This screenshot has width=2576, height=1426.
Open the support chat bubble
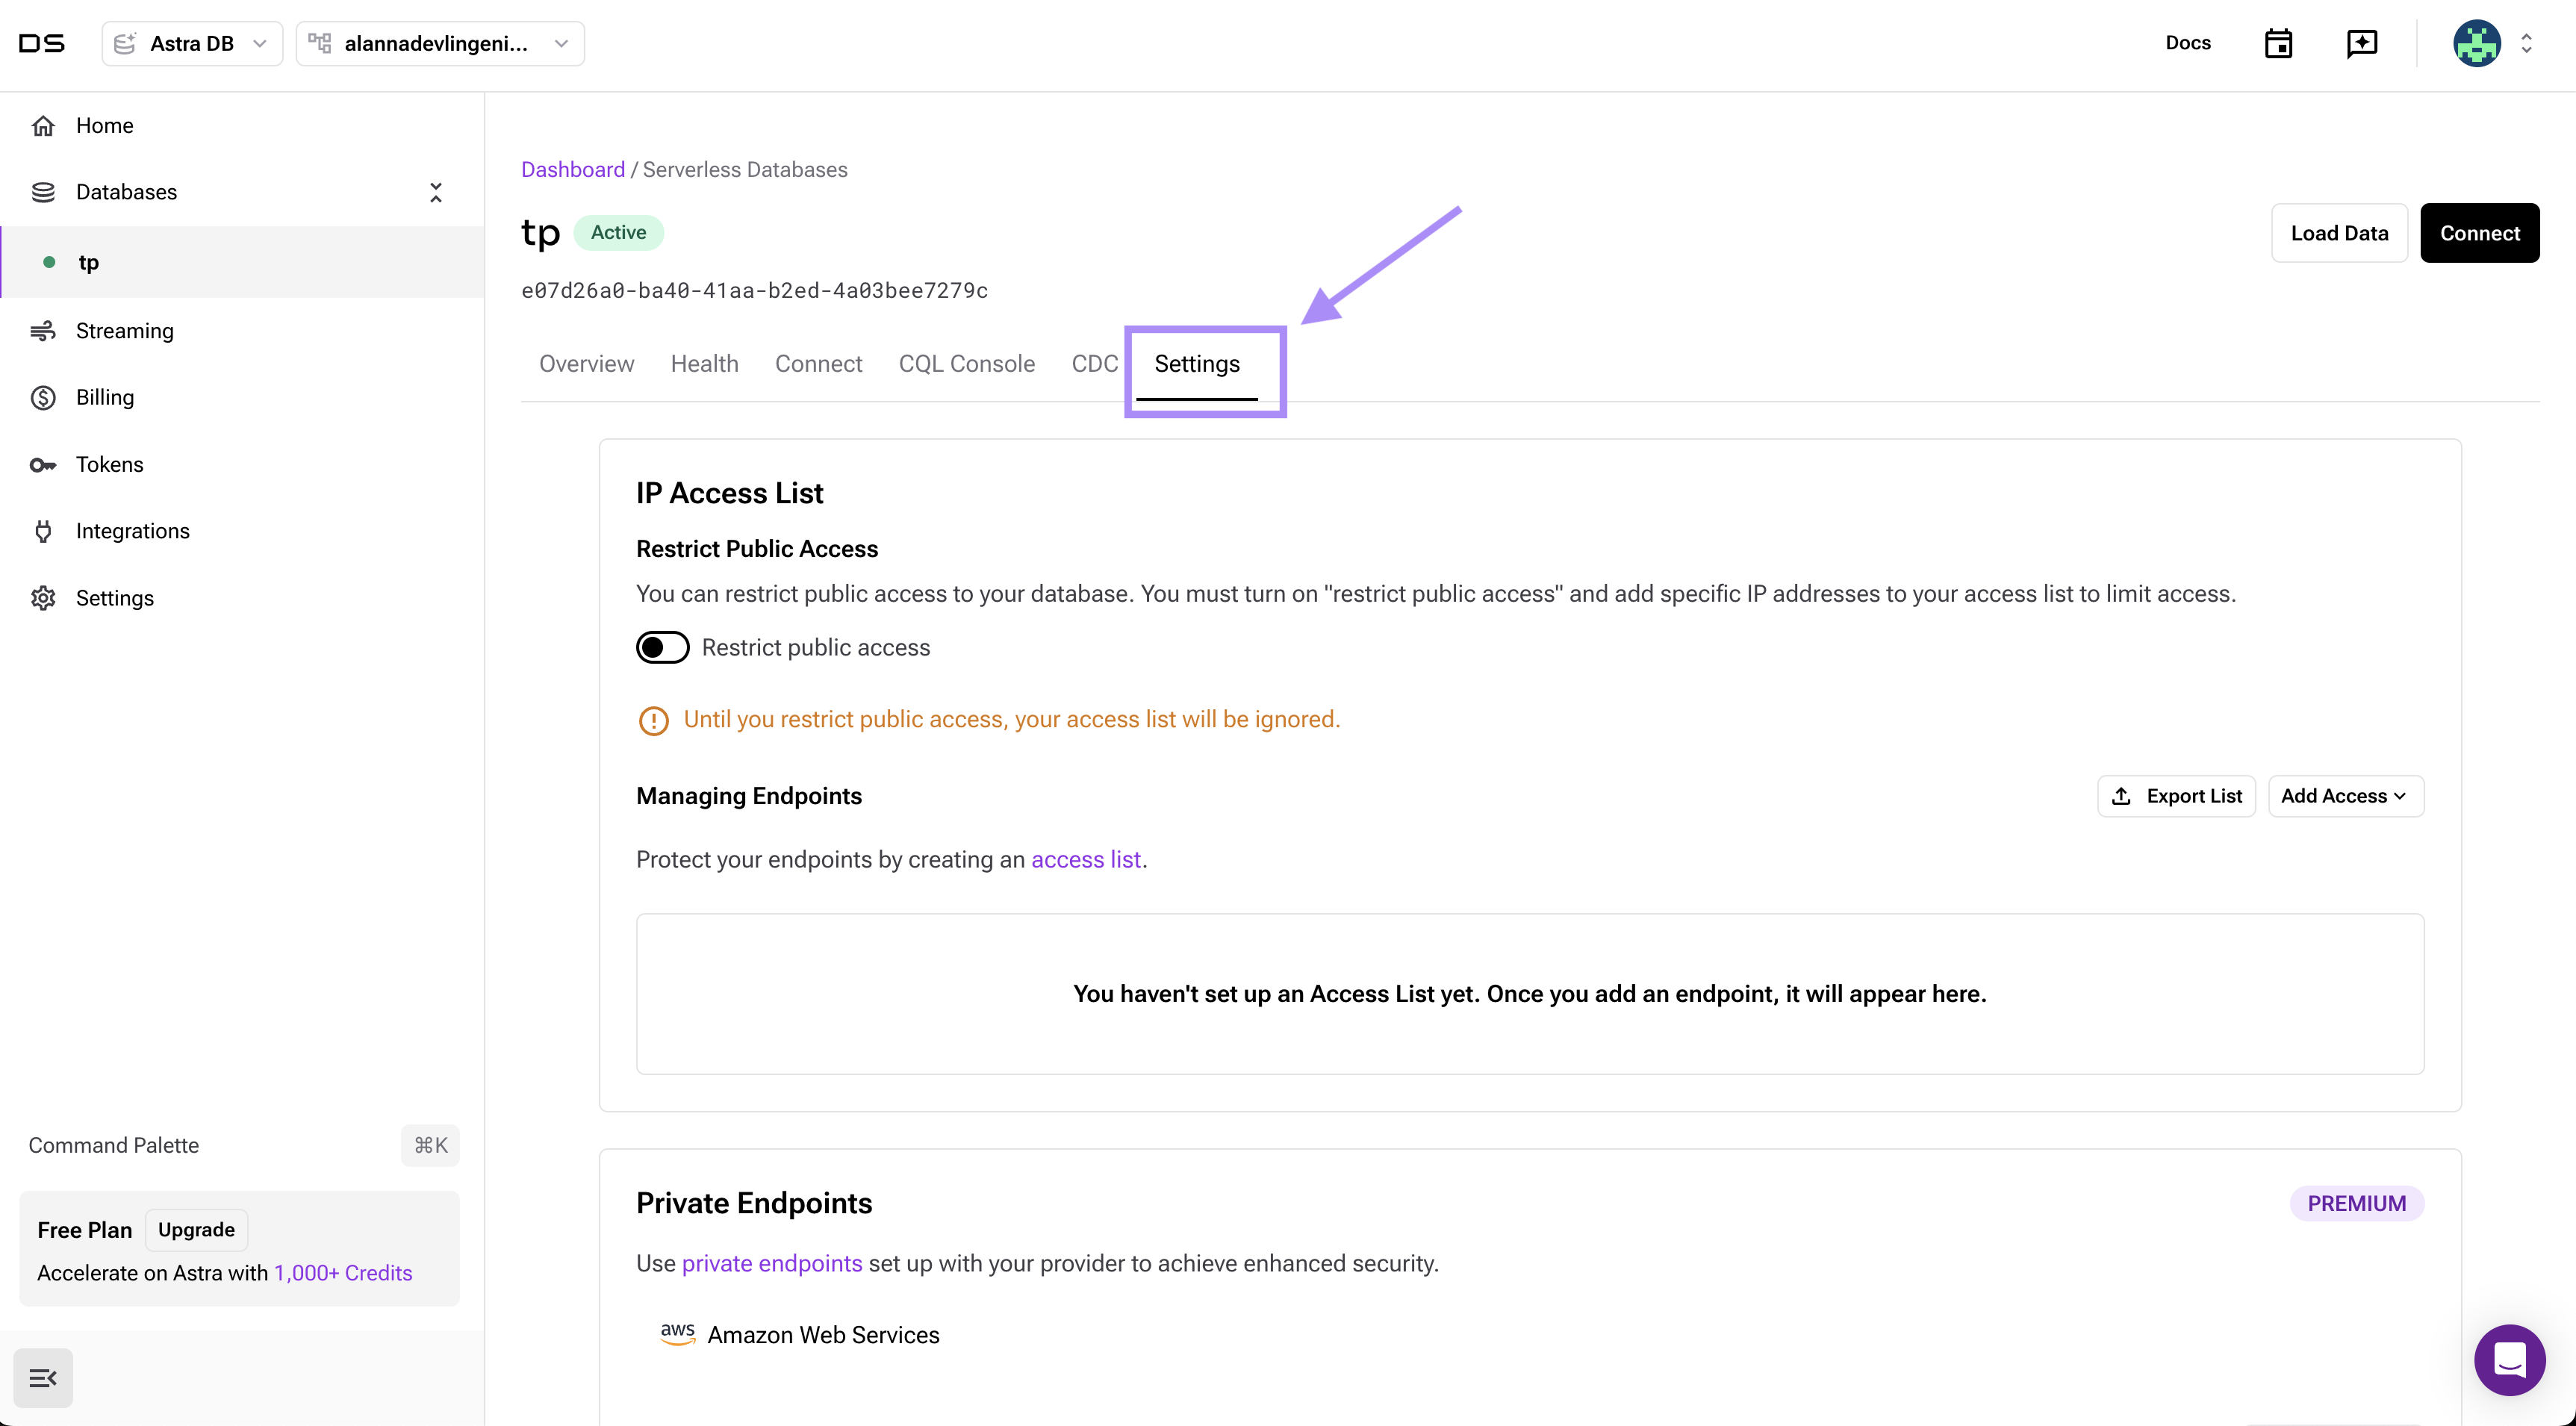pyautogui.click(x=2509, y=1359)
